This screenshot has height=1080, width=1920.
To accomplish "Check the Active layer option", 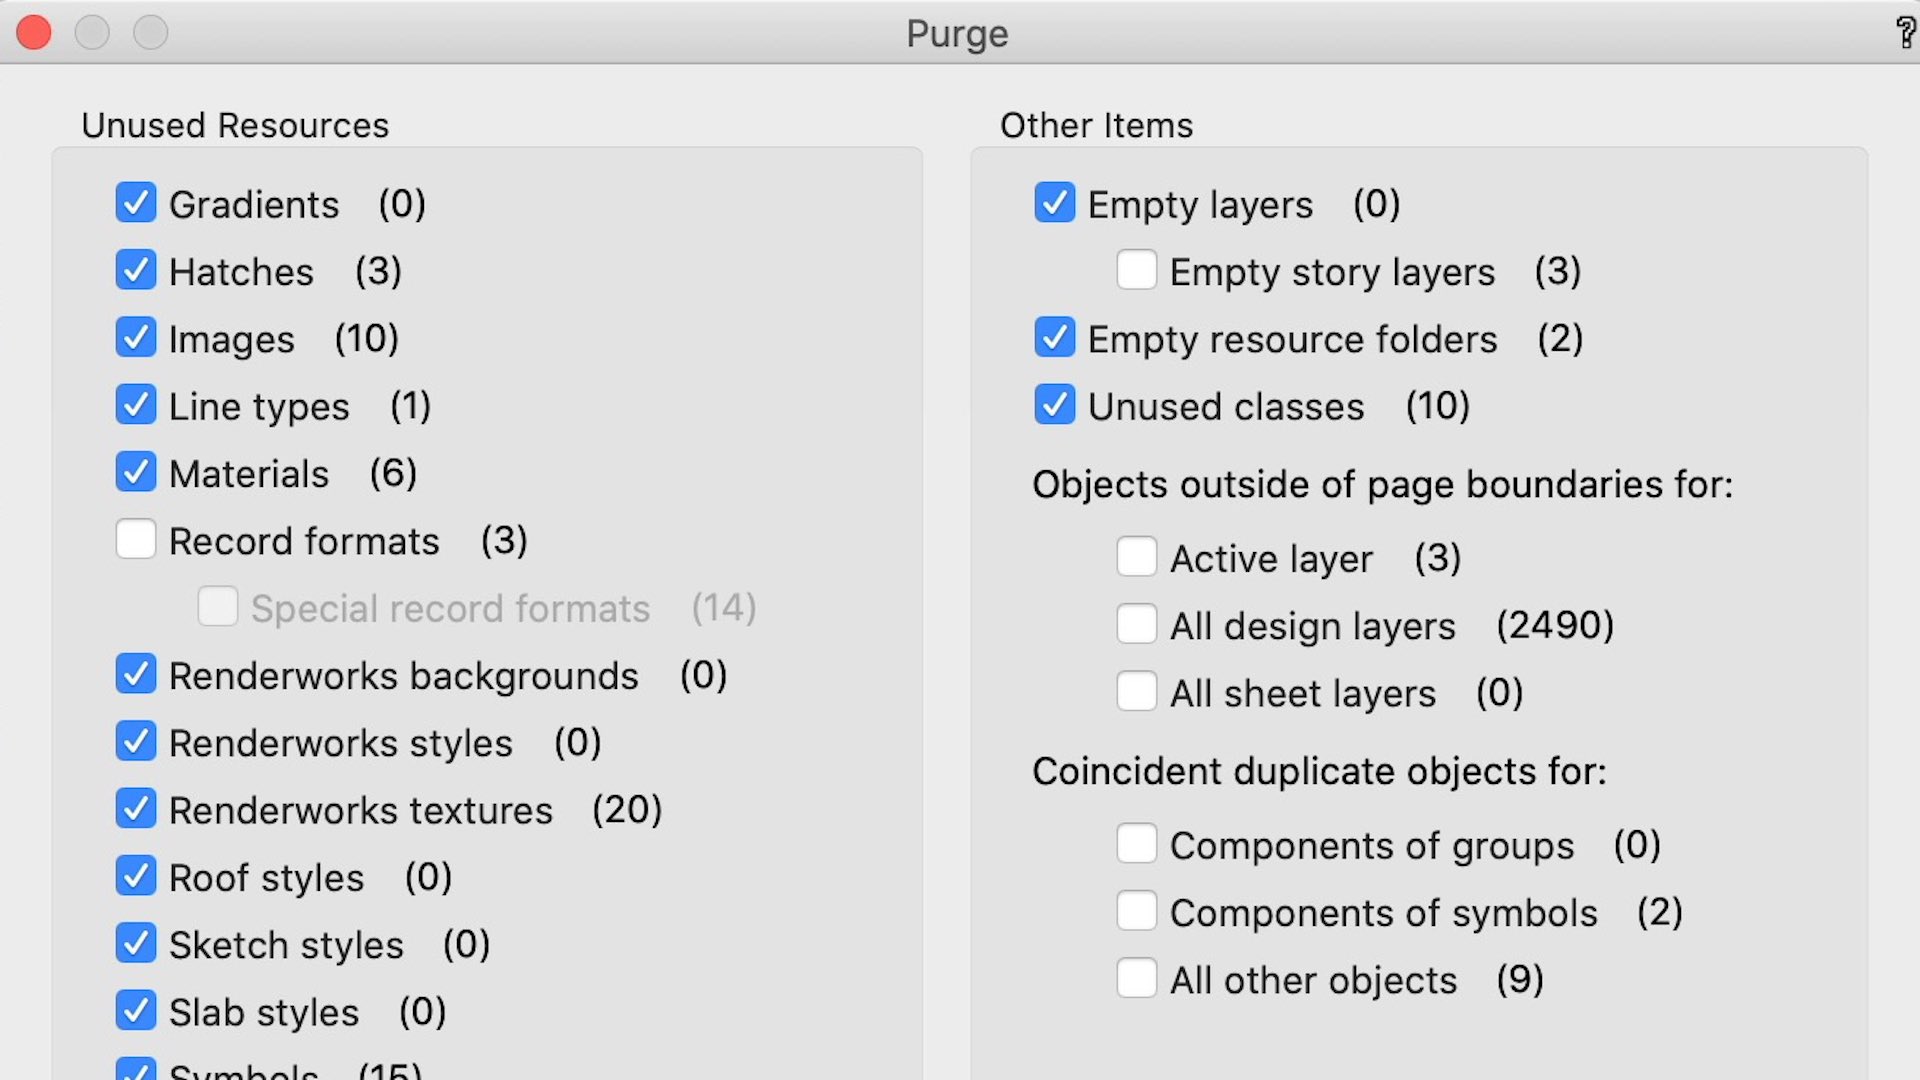I will click(x=1137, y=557).
